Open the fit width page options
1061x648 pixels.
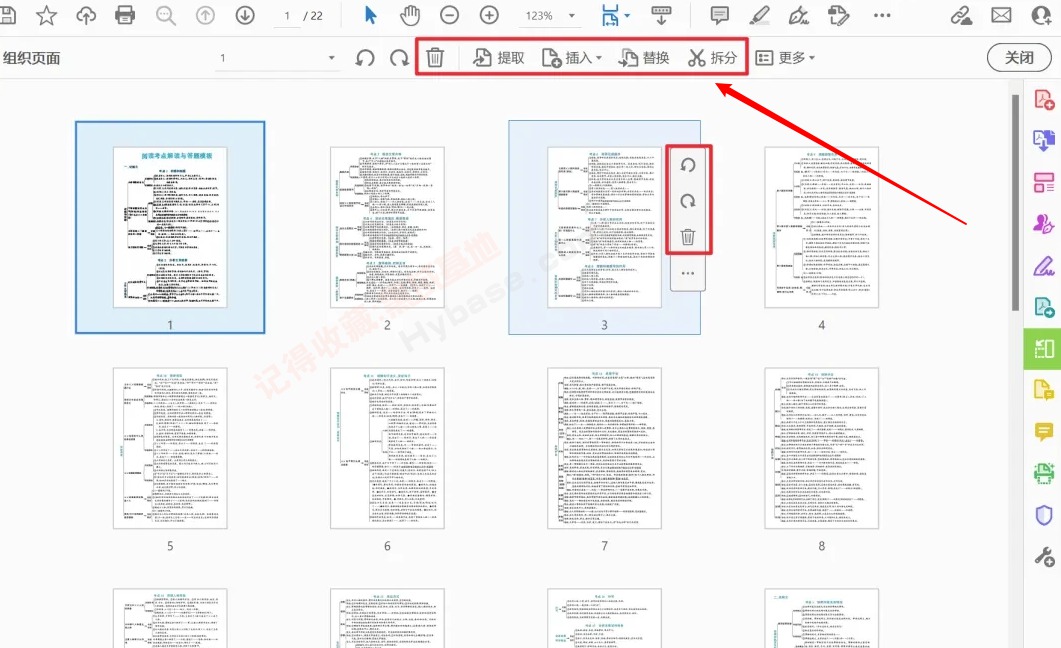tap(614, 15)
